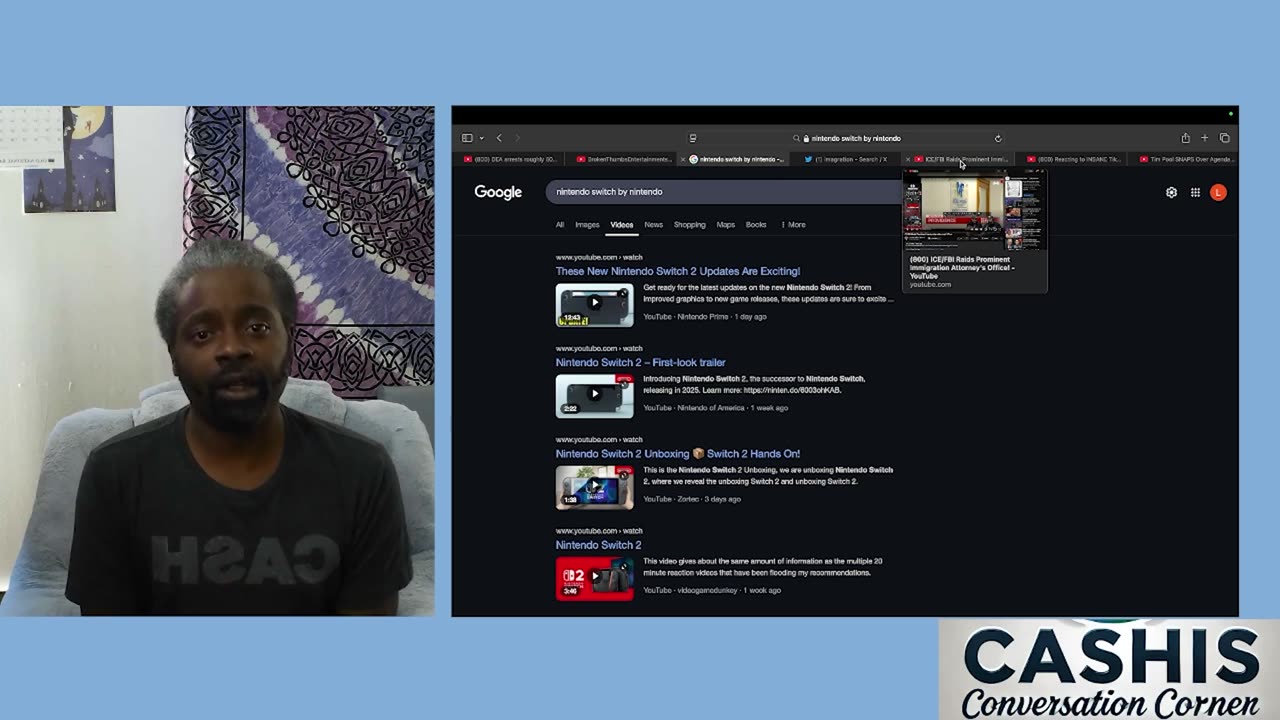
Task: Open the Google apps grid
Action: (x=1195, y=192)
